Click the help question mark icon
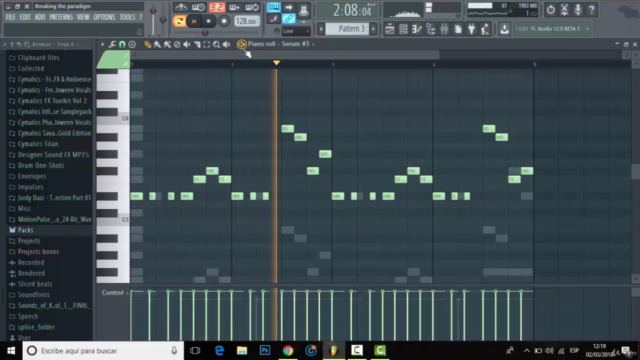 pyautogui.click(x=591, y=9)
